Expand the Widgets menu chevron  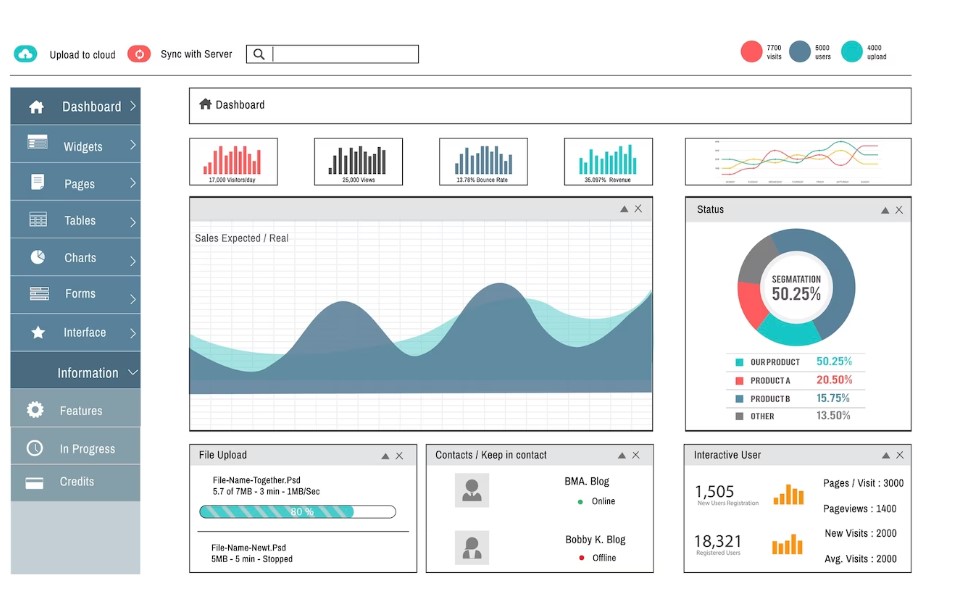pos(133,146)
